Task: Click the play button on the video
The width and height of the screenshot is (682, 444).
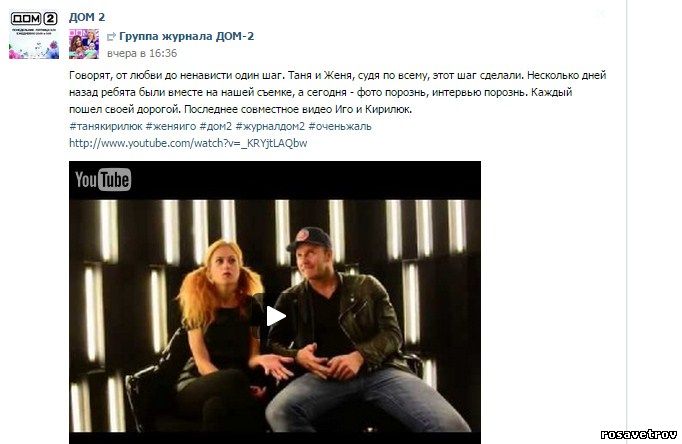Action: [x=276, y=316]
